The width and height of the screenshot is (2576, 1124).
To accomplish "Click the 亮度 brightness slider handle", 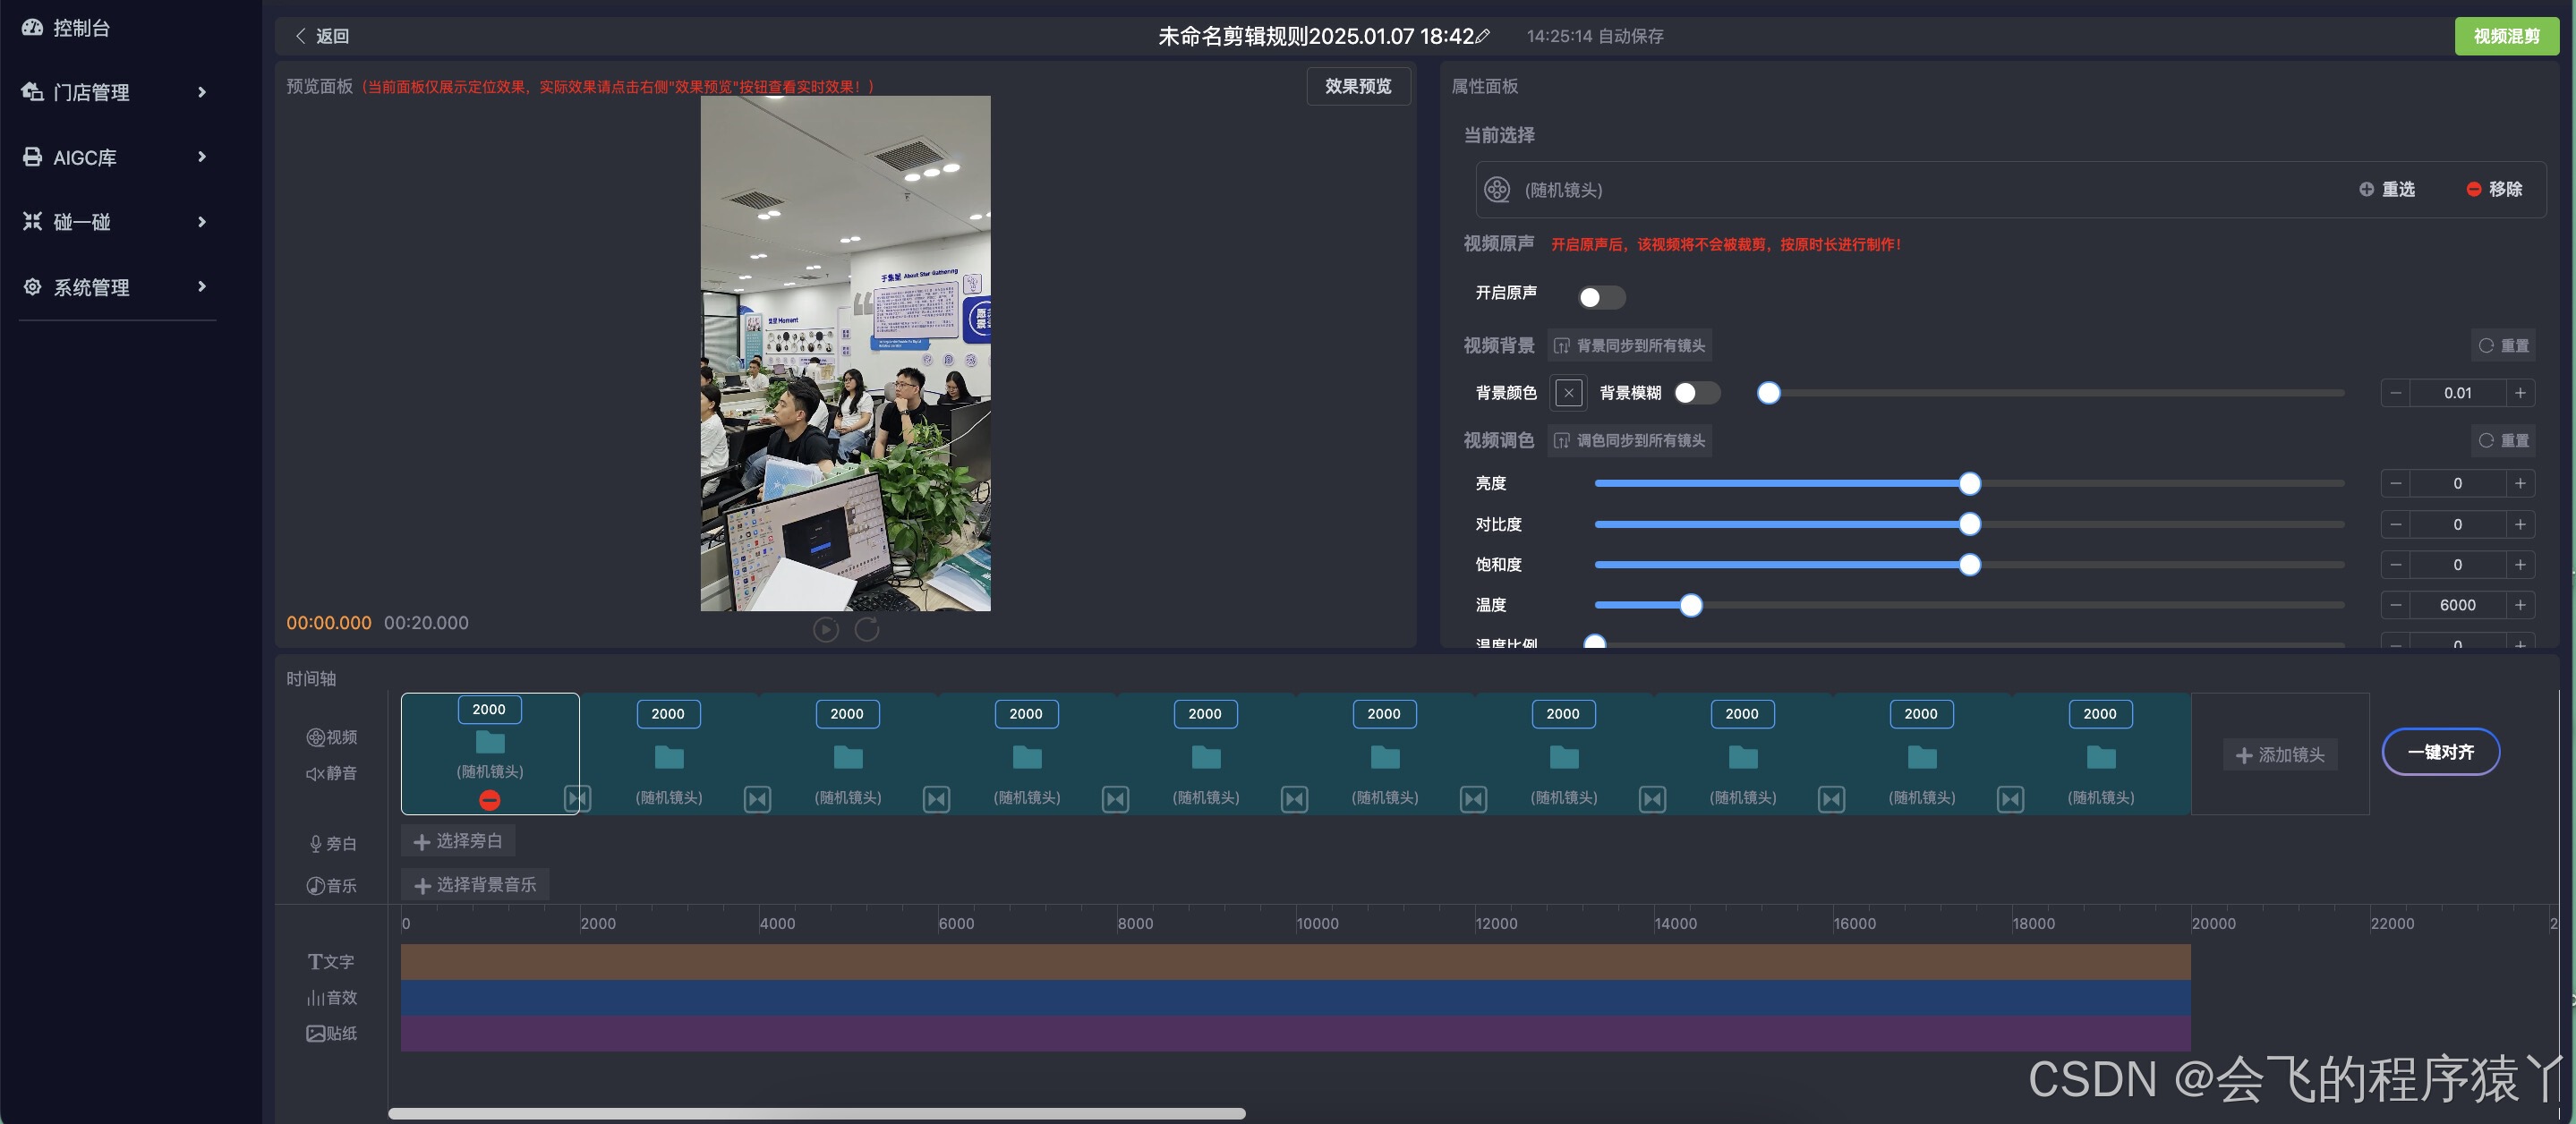I will pos(1969,484).
